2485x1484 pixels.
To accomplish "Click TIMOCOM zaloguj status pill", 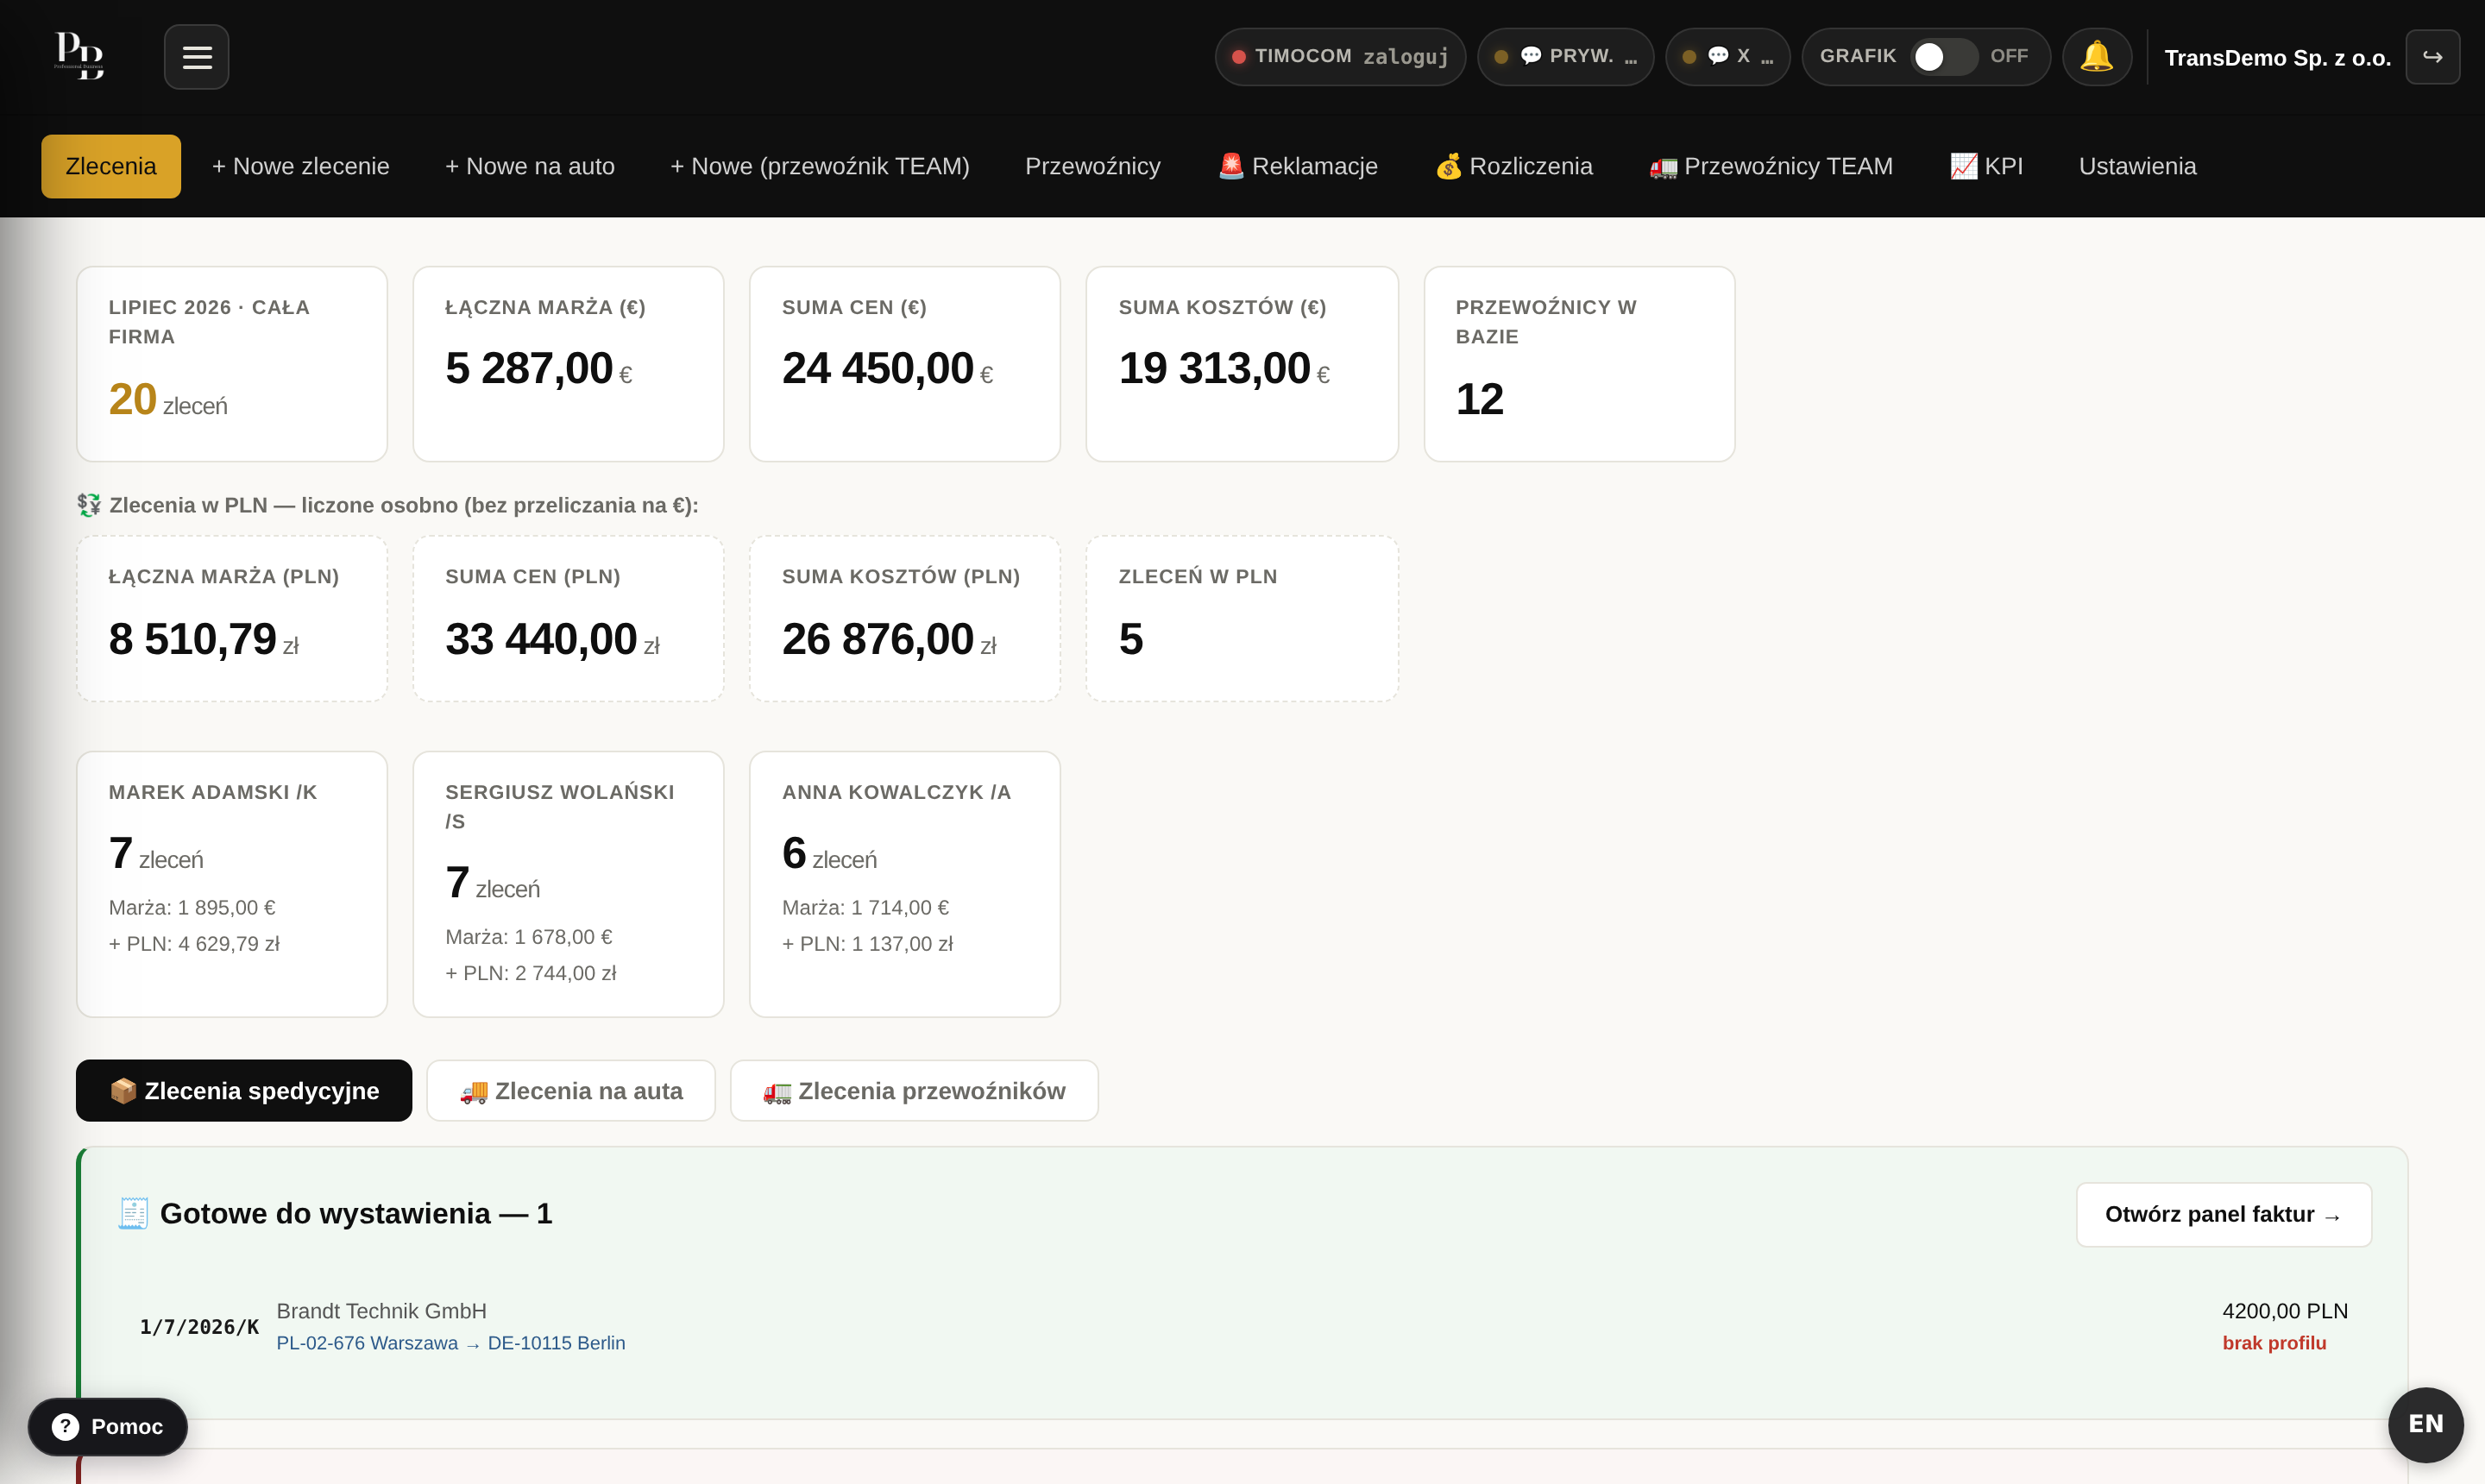I will coord(1340,57).
